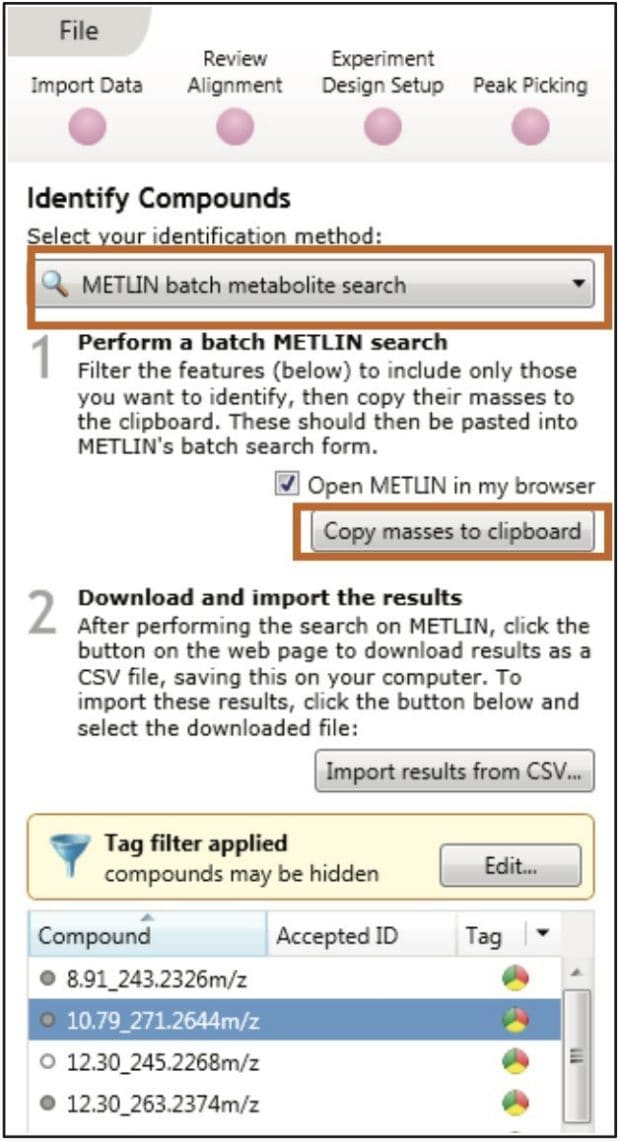Viewport: 620px width, 1141px height.
Task: Click Import results from CSV button
Action: [x=454, y=772]
